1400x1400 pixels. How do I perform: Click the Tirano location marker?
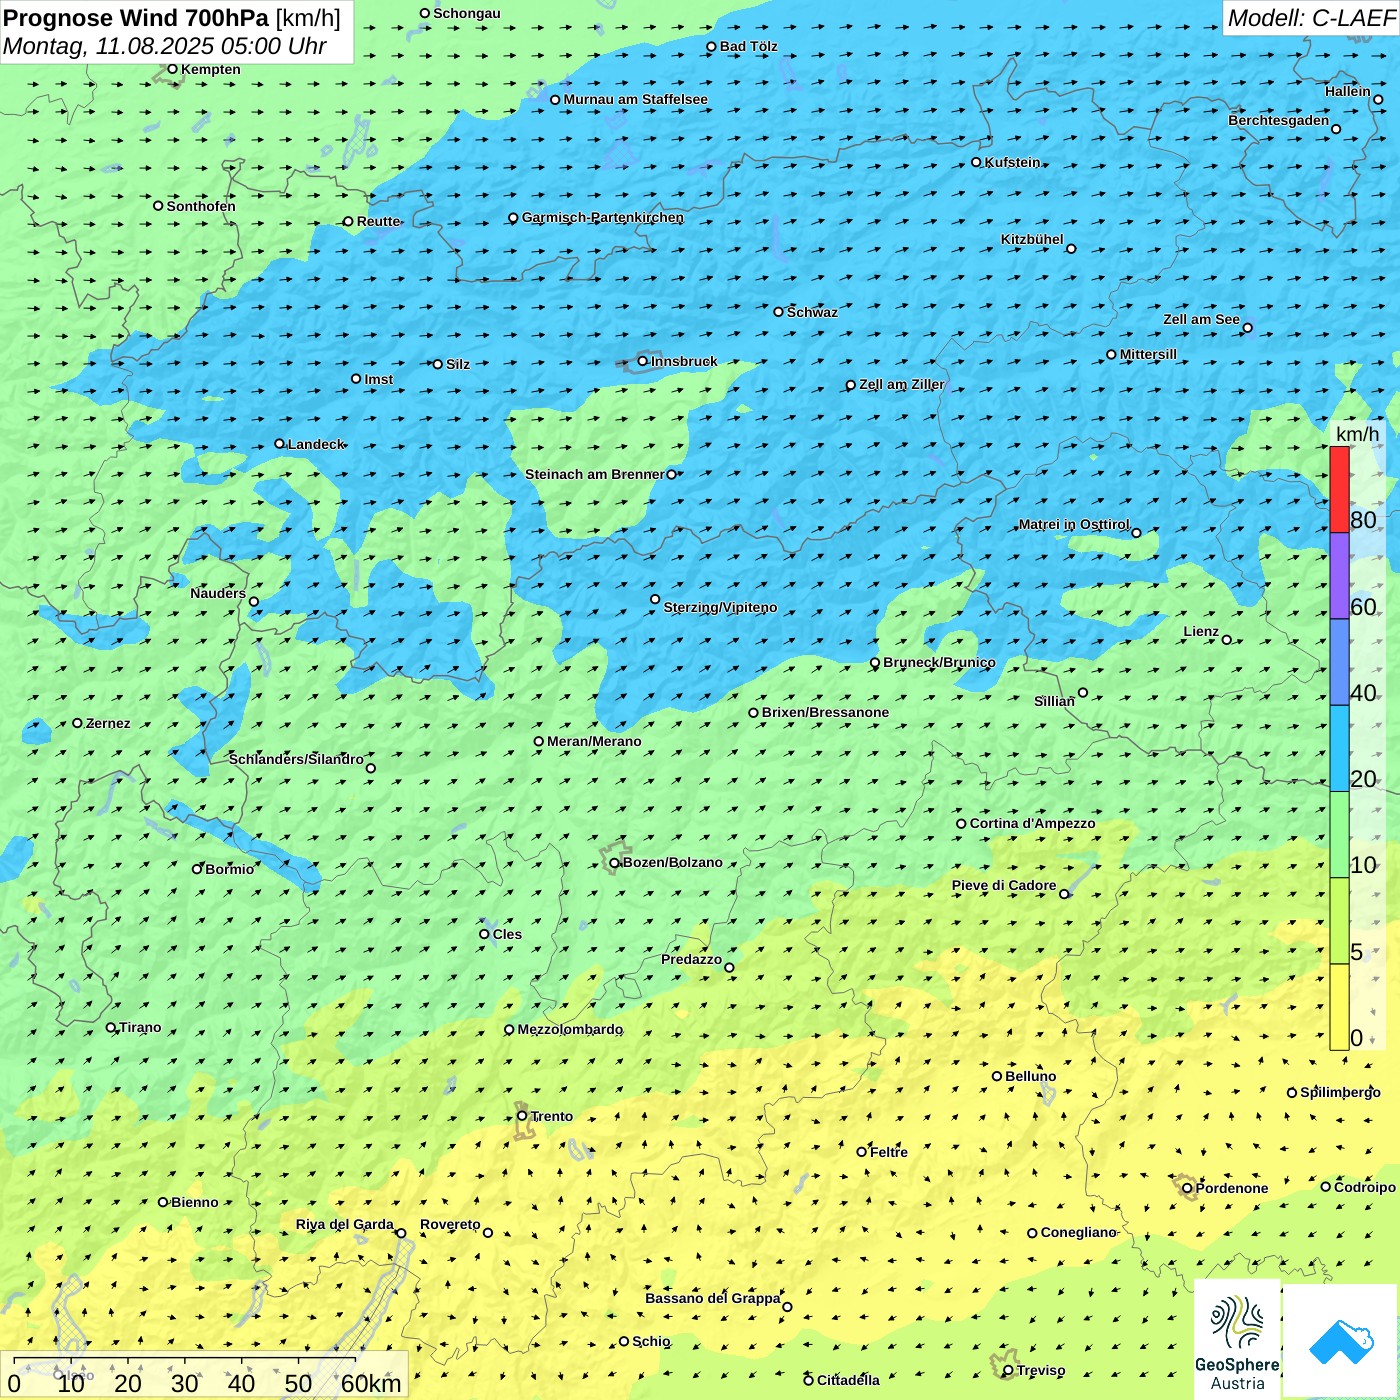click(111, 1027)
